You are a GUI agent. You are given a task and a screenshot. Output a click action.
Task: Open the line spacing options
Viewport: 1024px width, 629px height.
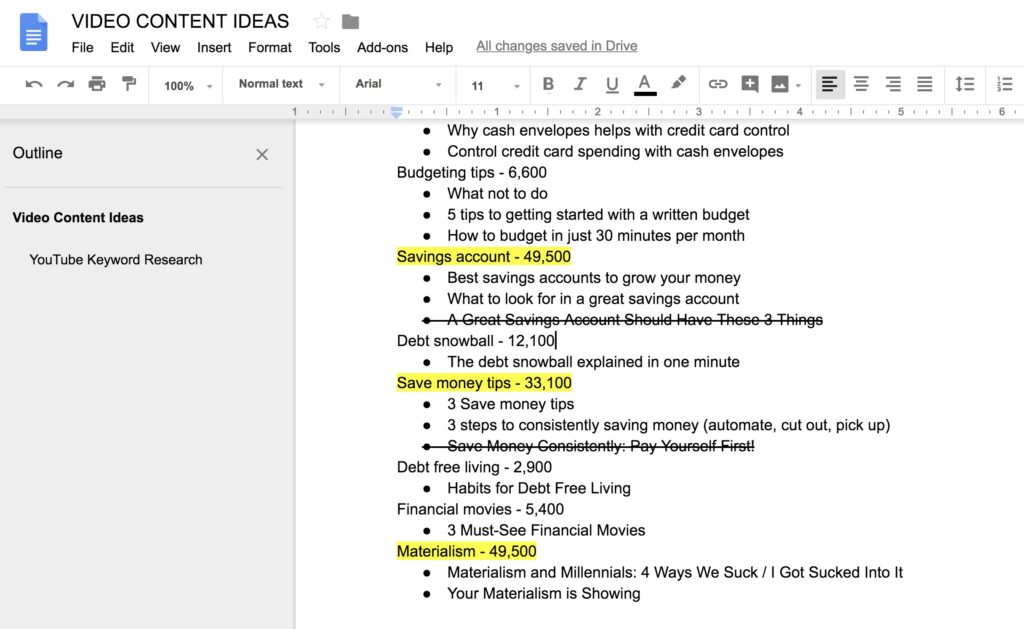click(x=965, y=84)
